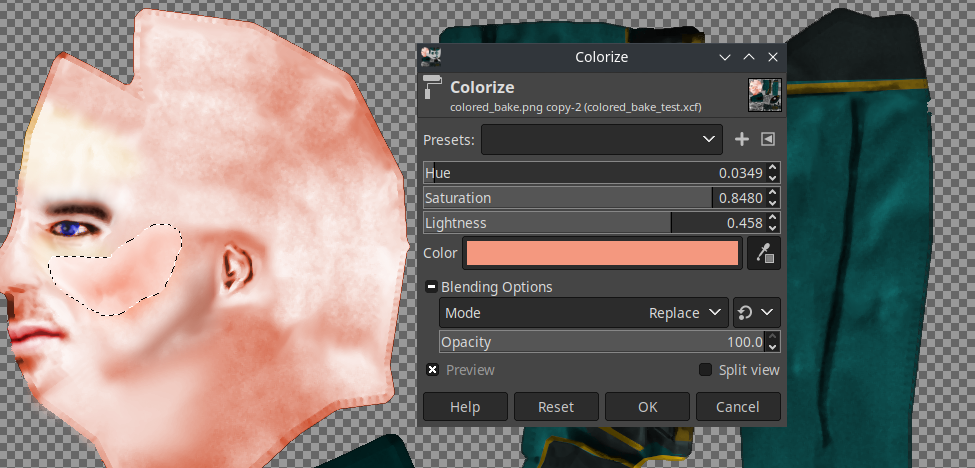Viewport: 975px width, 468px height.
Task: Decrease the Lightness value with the down arrow
Action: pos(772,227)
